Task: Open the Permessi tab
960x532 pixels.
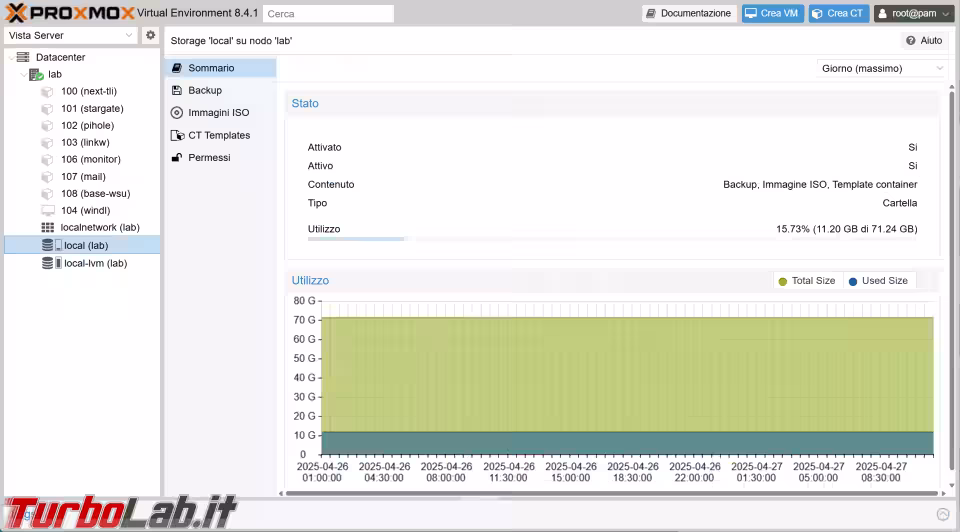Action: (220, 157)
